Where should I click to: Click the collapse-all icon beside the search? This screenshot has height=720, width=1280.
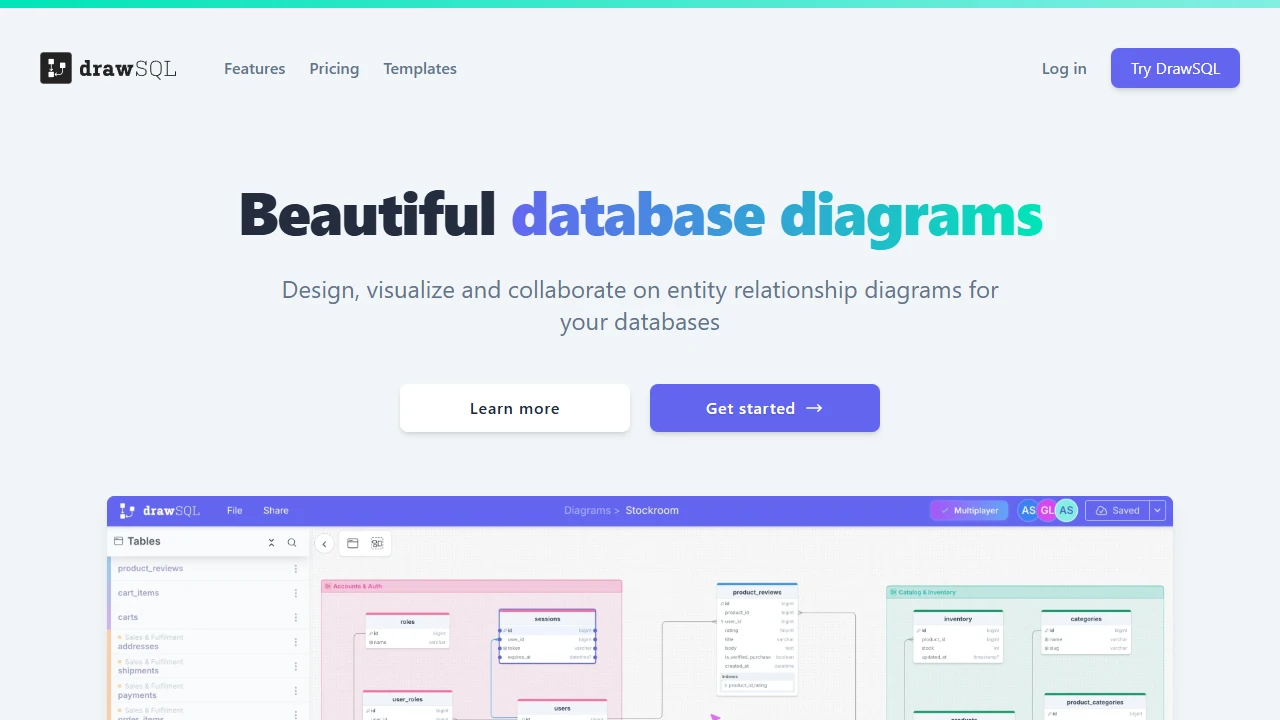coord(271,543)
